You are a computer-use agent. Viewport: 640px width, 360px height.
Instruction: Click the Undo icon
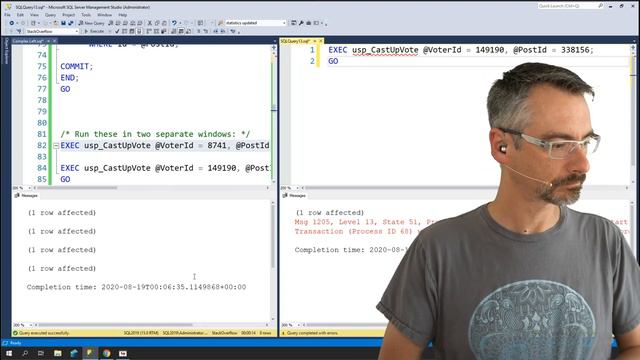(x=174, y=23)
